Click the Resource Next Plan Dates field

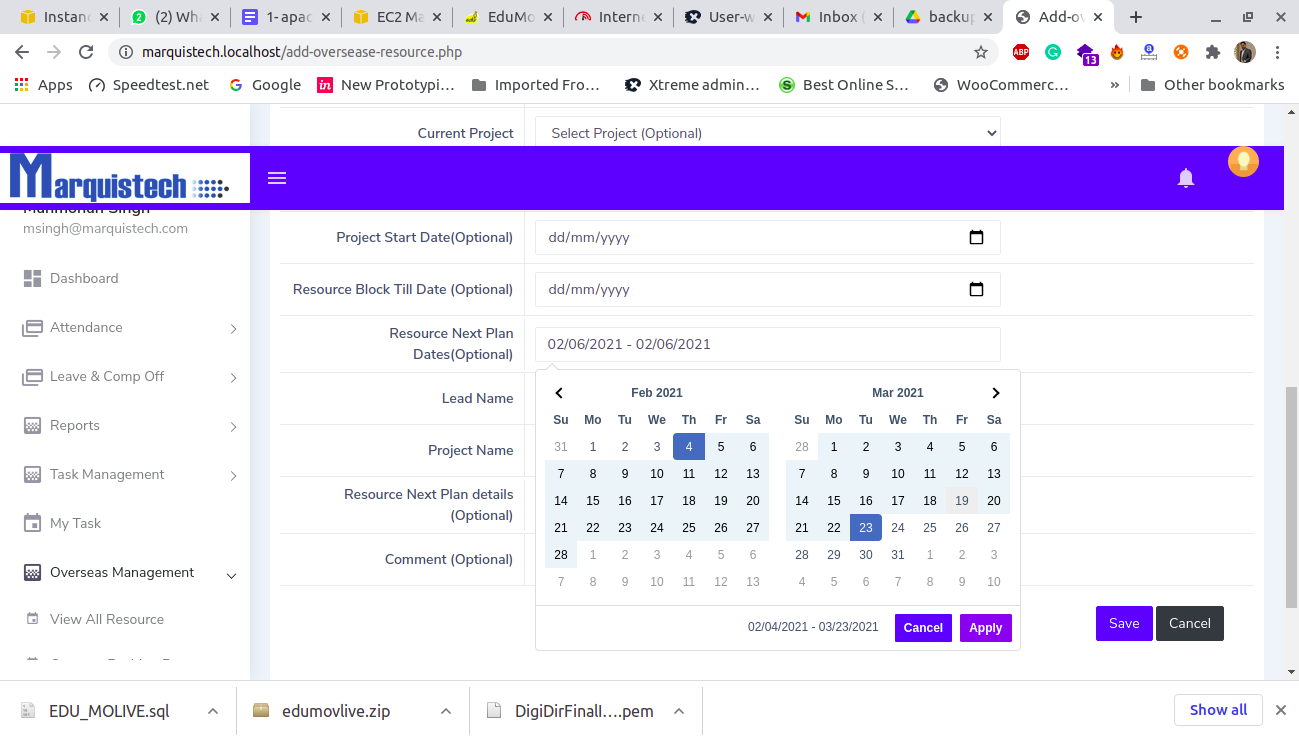click(x=767, y=344)
